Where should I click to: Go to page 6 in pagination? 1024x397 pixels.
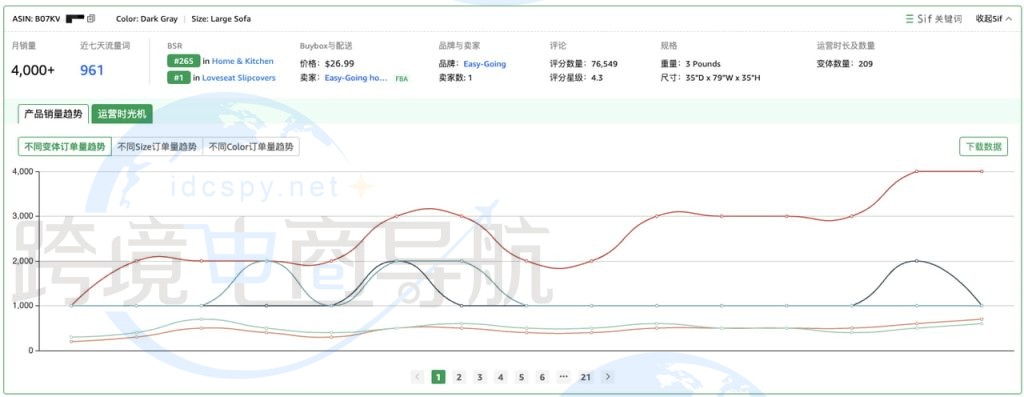pos(542,377)
